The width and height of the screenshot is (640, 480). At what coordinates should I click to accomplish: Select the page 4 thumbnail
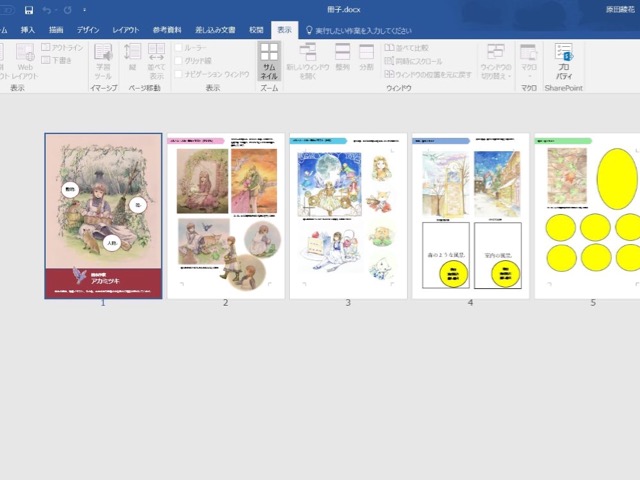[x=471, y=216]
